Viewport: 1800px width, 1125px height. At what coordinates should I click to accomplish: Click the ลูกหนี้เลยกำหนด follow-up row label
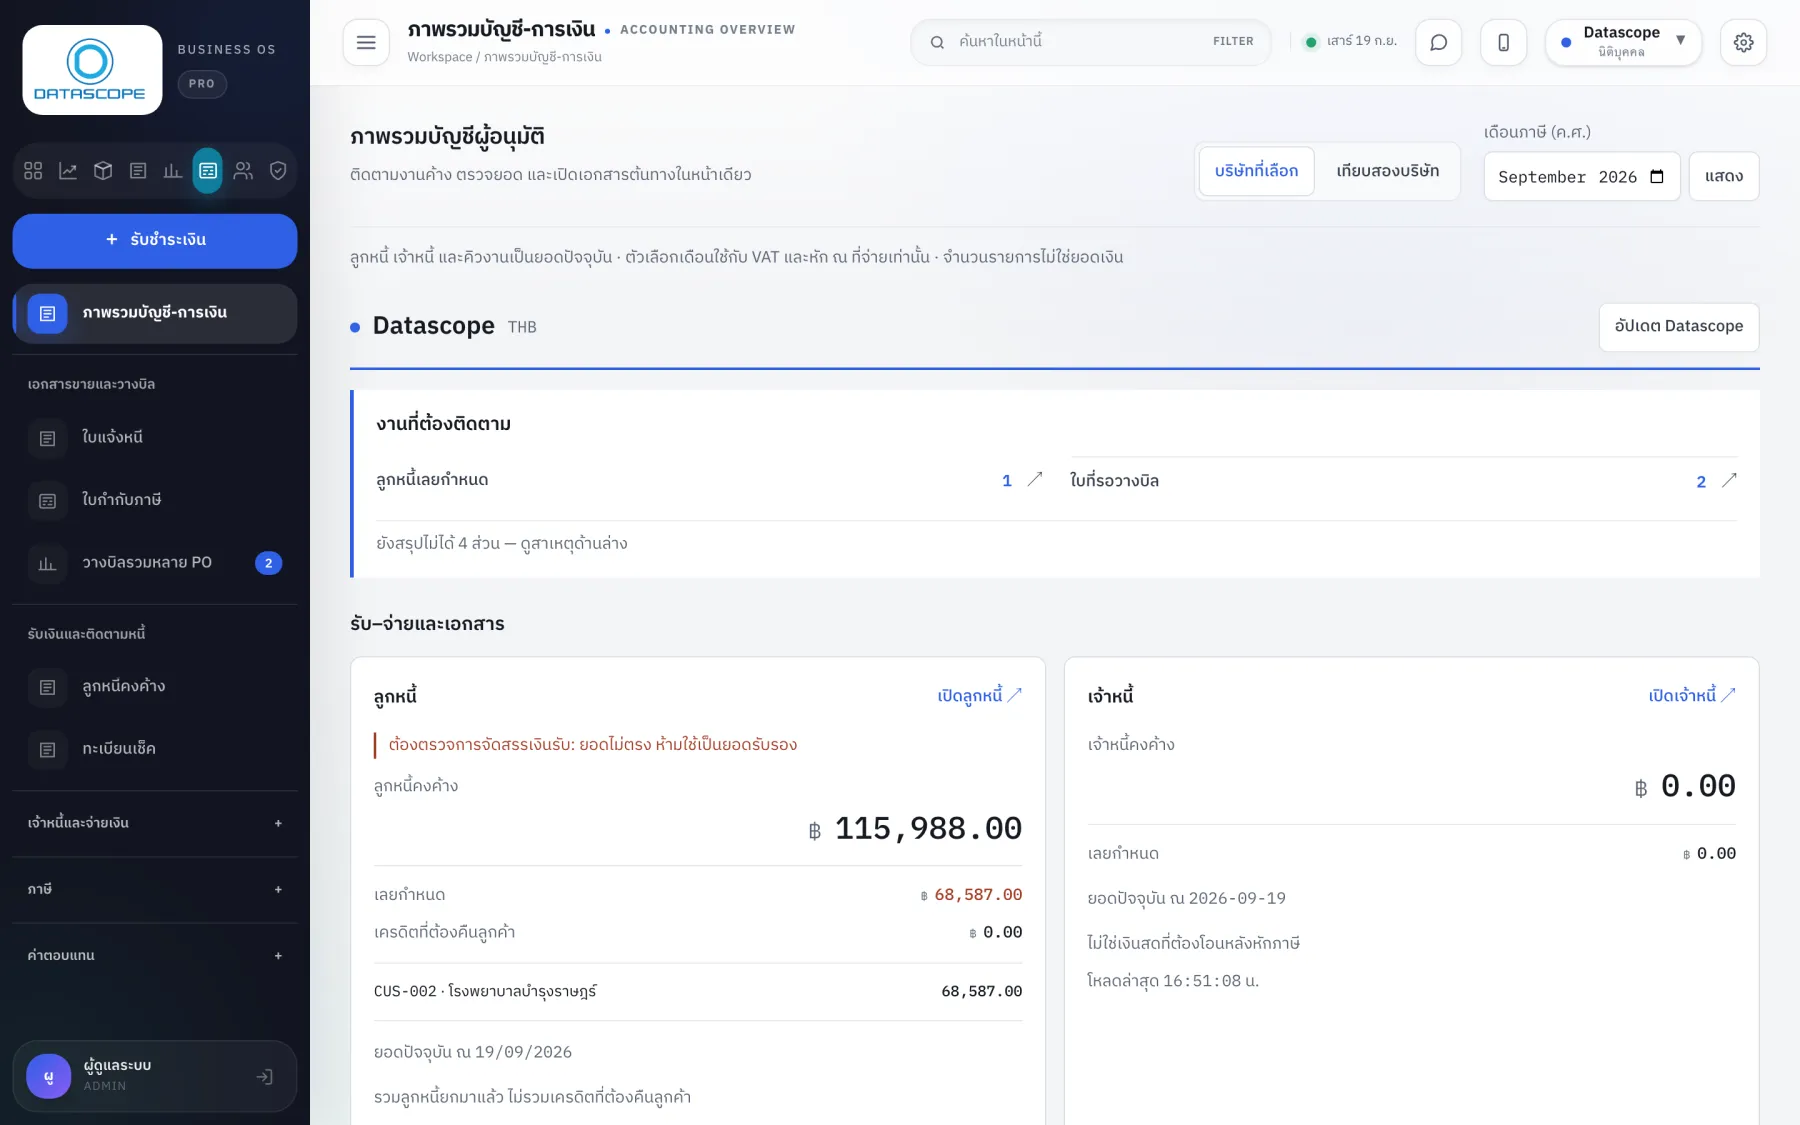pyautogui.click(x=432, y=480)
